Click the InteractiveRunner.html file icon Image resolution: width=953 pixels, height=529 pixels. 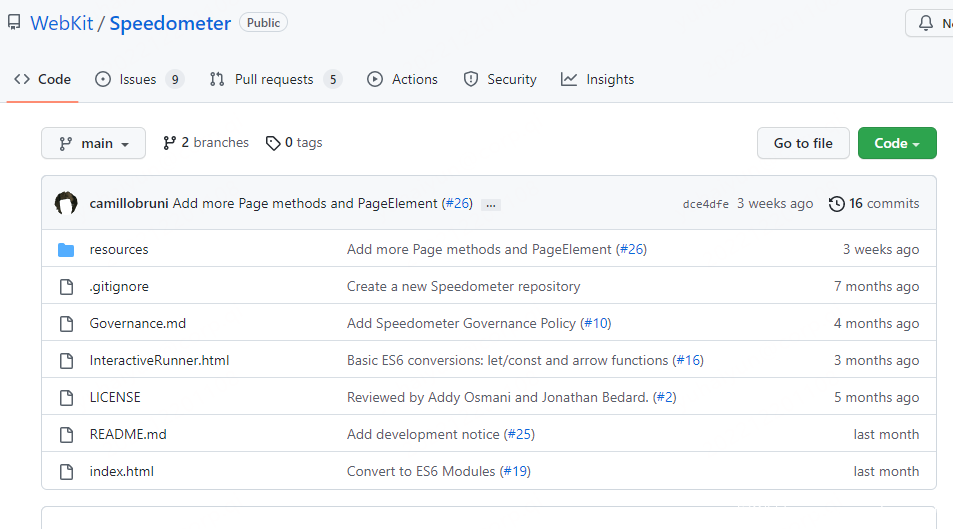pyautogui.click(x=66, y=361)
